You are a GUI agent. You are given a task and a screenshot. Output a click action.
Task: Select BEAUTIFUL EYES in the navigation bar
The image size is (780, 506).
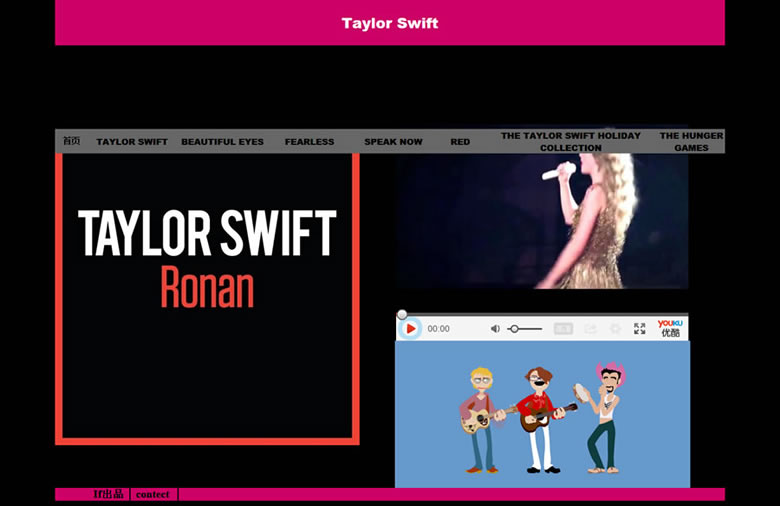pyautogui.click(x=222, y=142)
